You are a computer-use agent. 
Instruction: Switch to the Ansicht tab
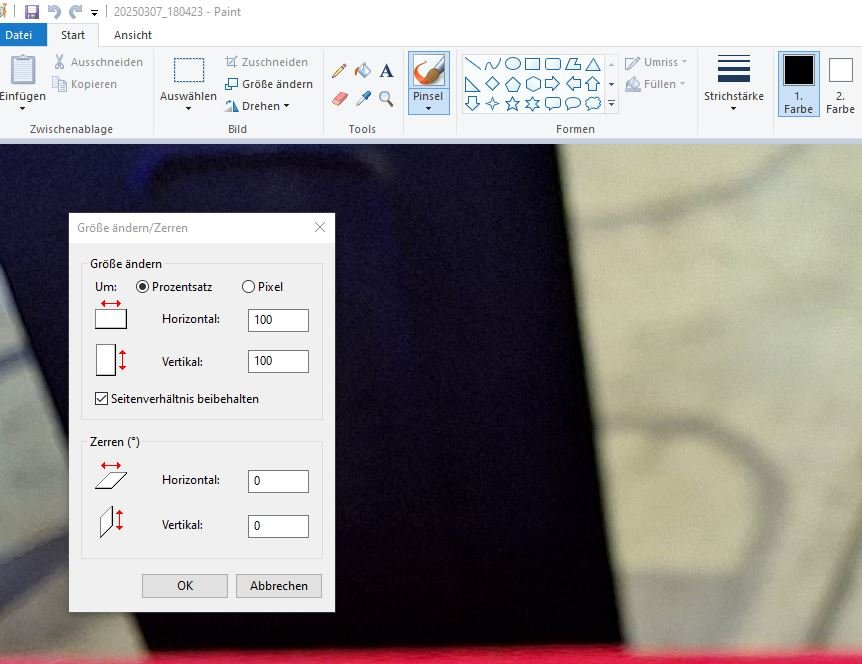[x=132, y=35]
